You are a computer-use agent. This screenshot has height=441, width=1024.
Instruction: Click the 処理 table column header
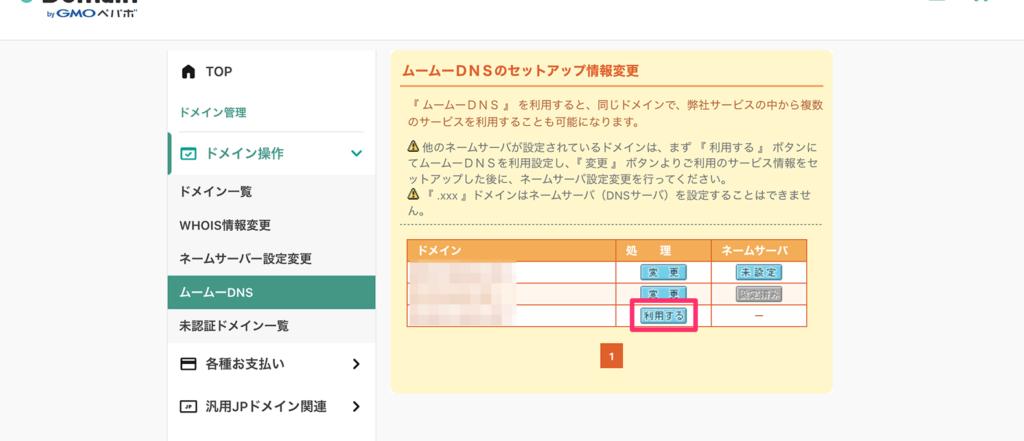pos(663,250)
